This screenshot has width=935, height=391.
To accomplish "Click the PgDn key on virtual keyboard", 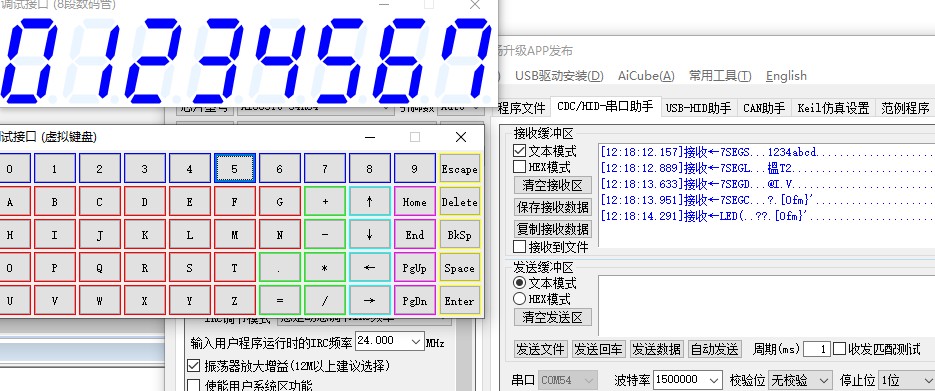I will tap(414, 300).
